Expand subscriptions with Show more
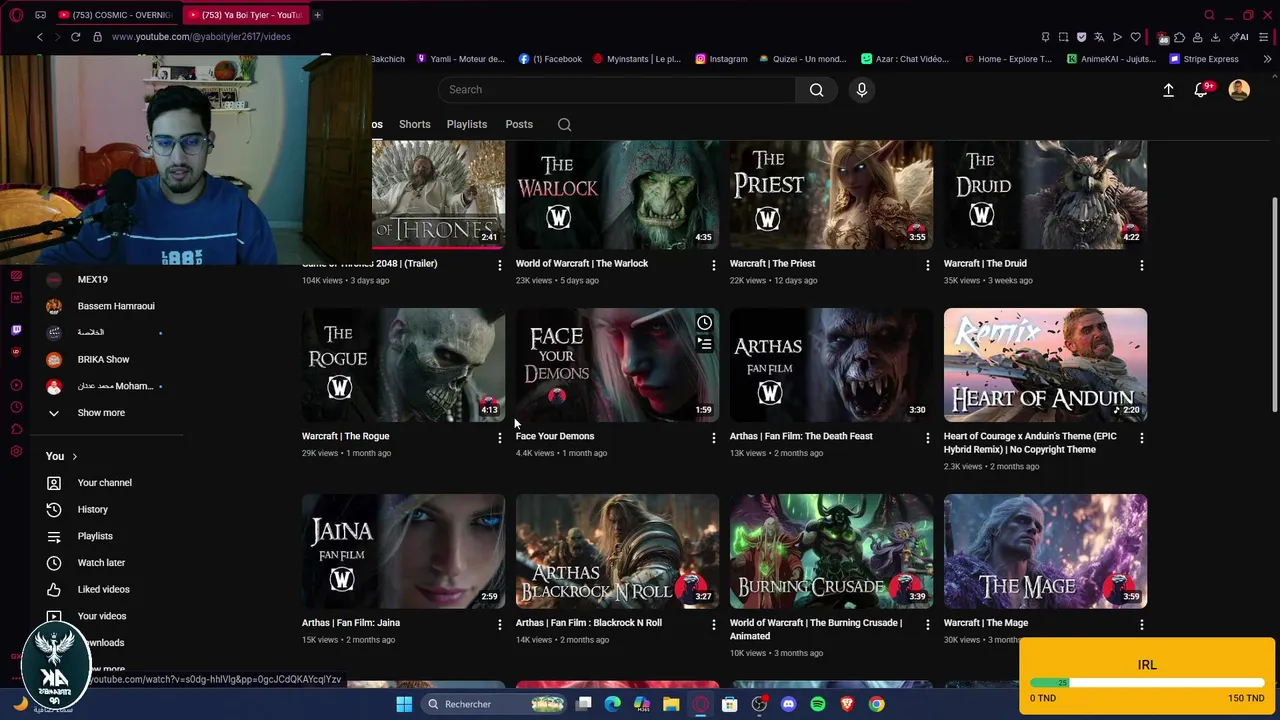Screen dimensions: 1280x720 point(101,413)
